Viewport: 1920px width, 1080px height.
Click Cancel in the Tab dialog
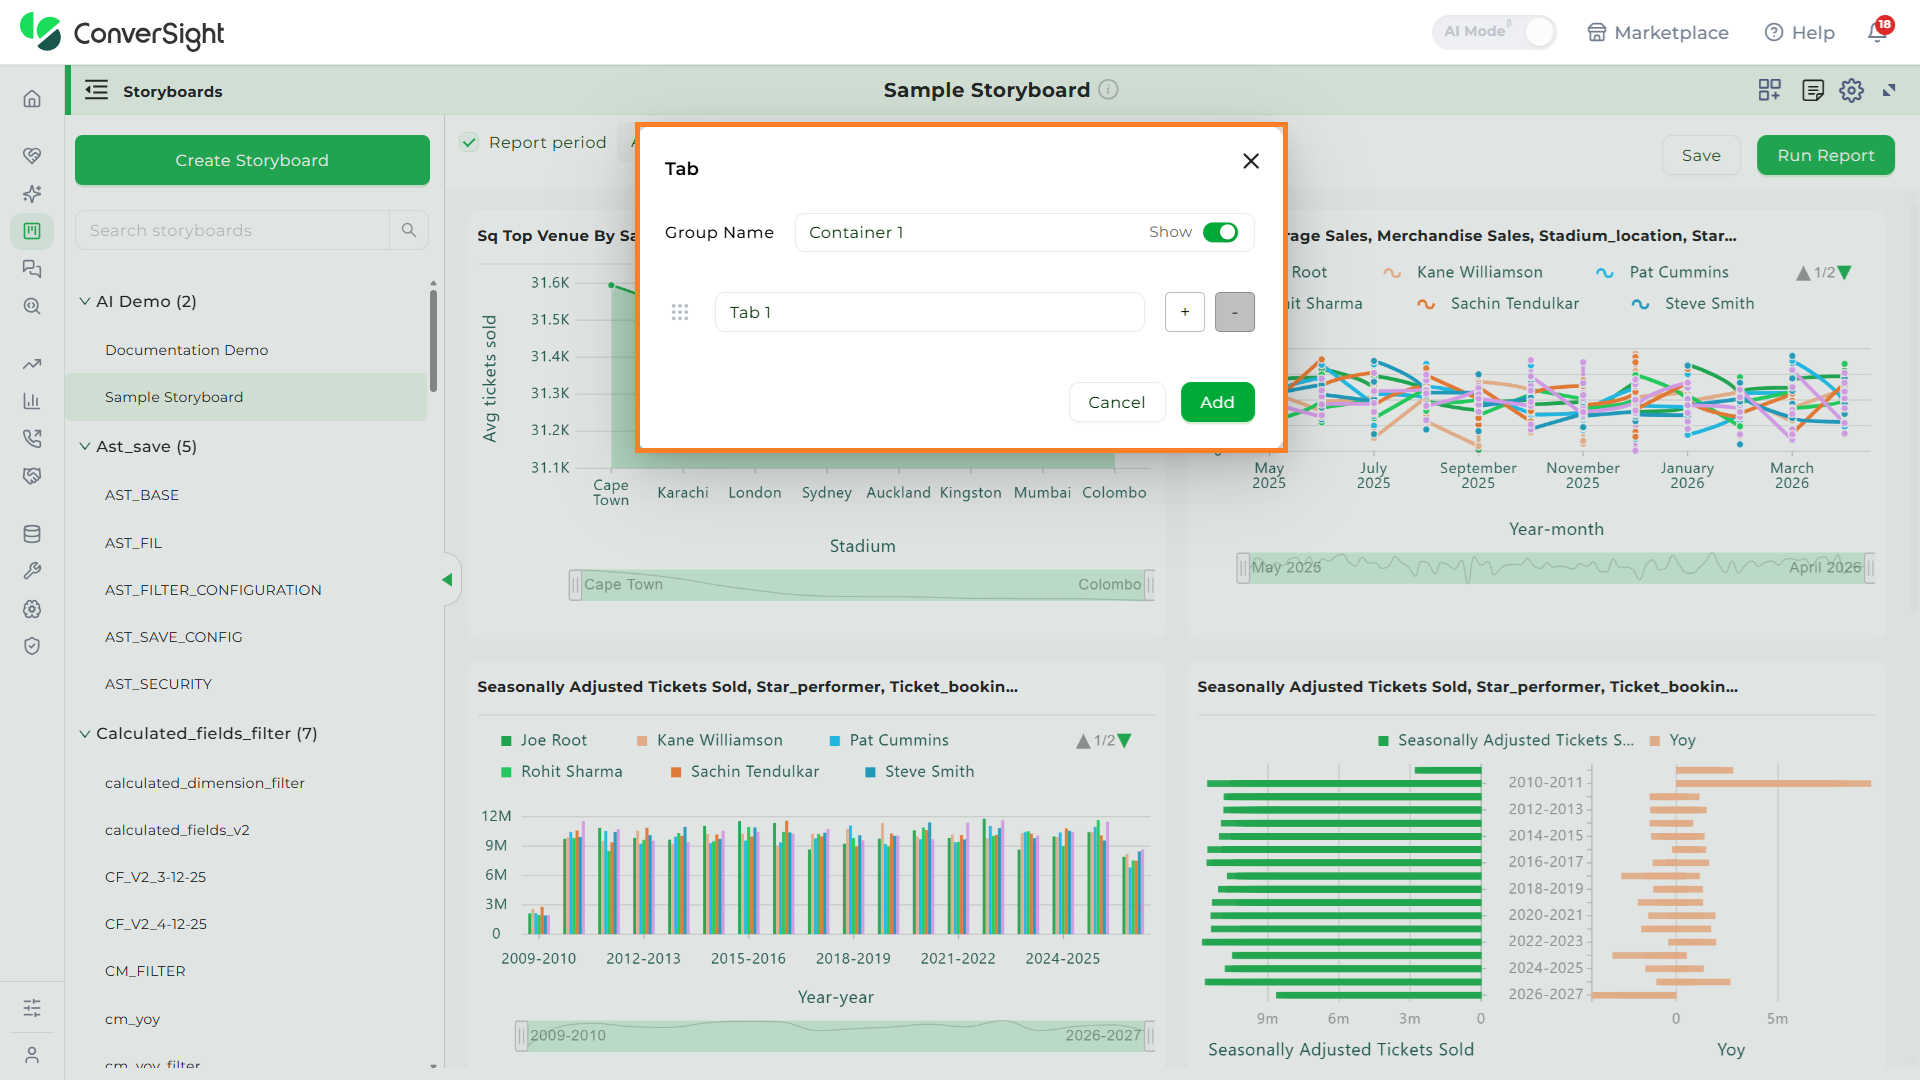point(1117,402)
